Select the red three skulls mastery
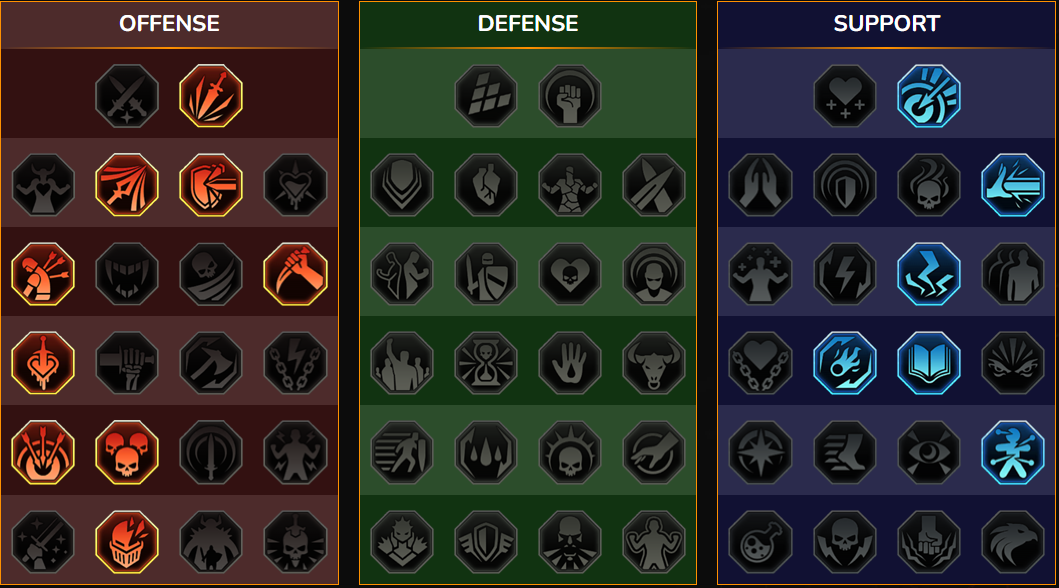Image resolution: width=1059 pixels, height=588 pixels. tap(127, 452)
